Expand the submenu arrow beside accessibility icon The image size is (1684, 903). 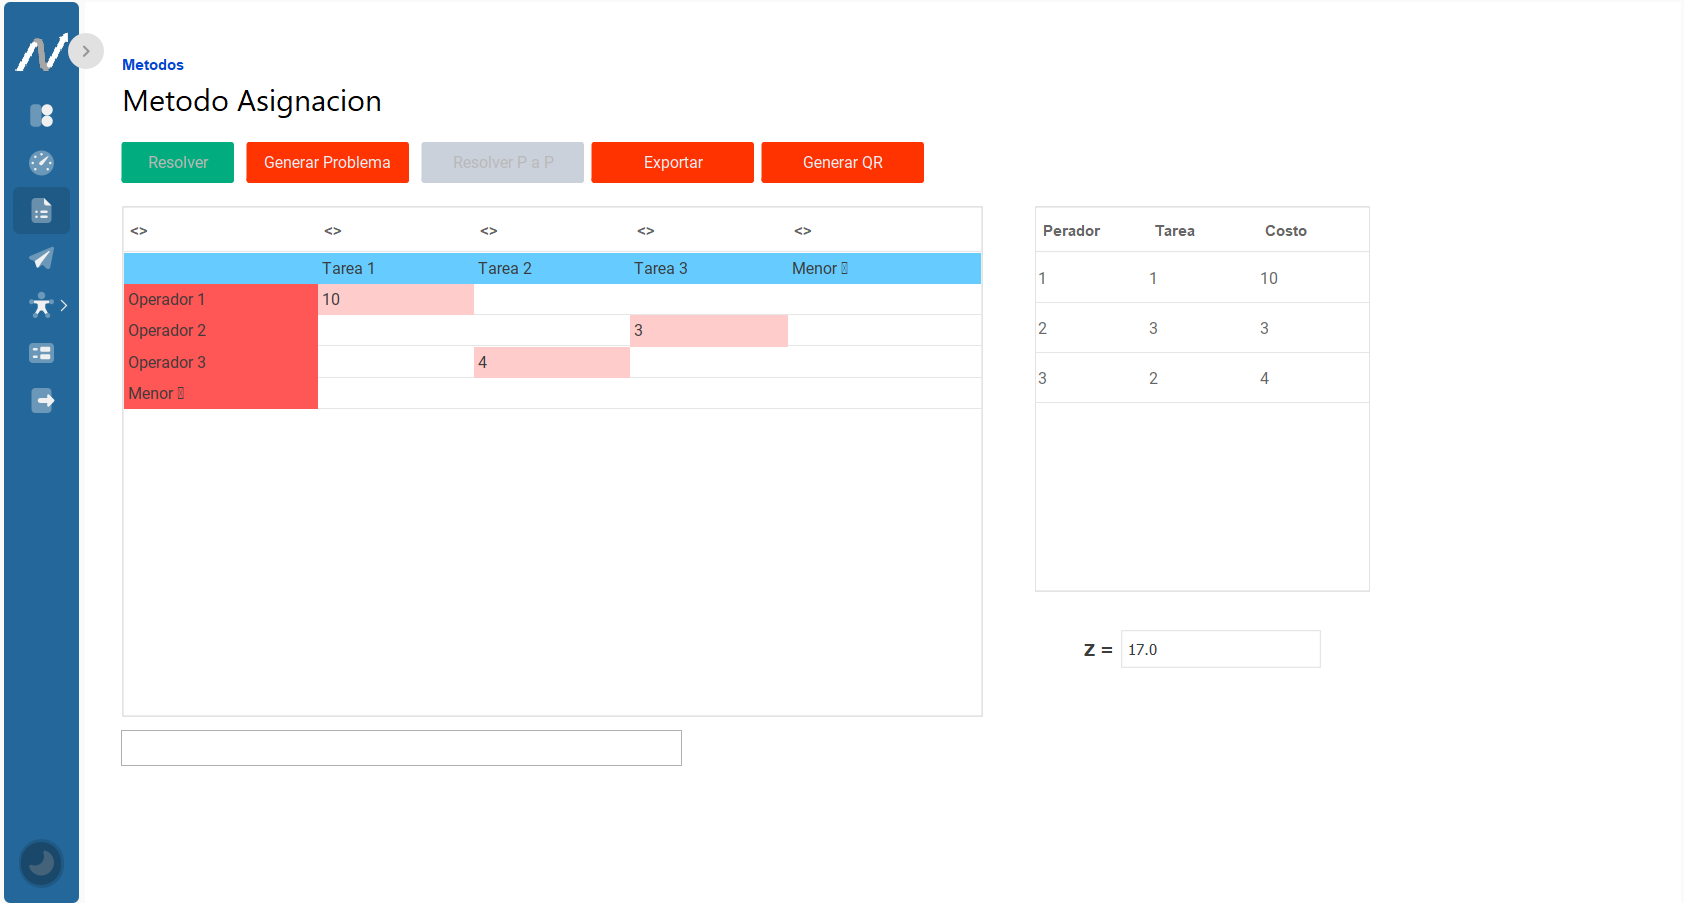64,305
